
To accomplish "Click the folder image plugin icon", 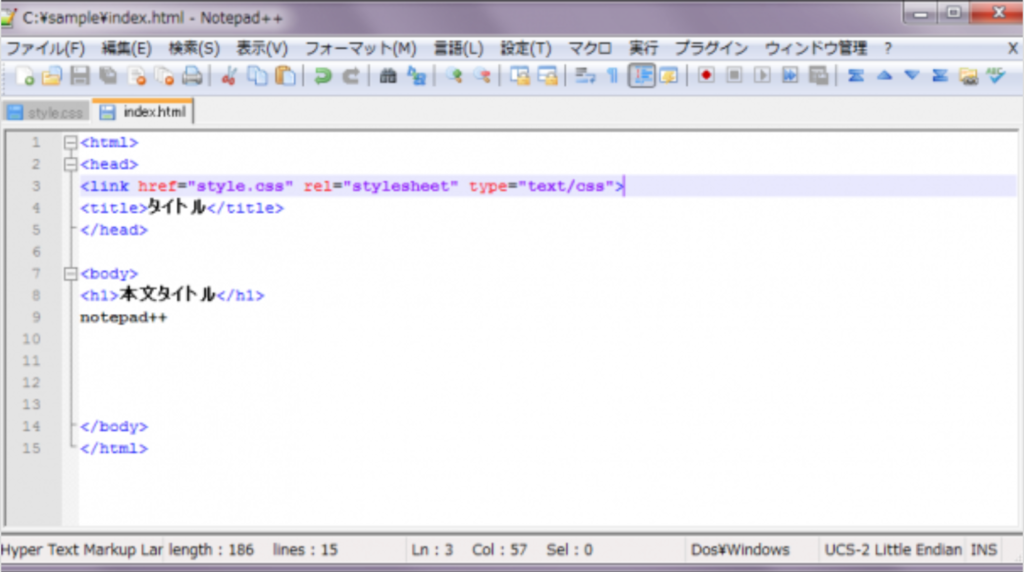I will pyautogui.click(x=968, y=76).
